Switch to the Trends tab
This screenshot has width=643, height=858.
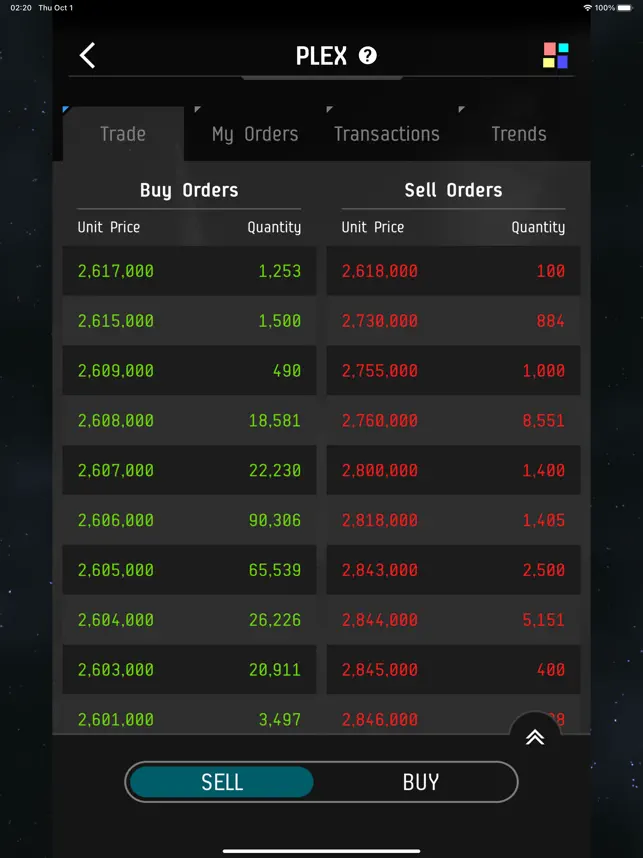[x=519, y=134]
